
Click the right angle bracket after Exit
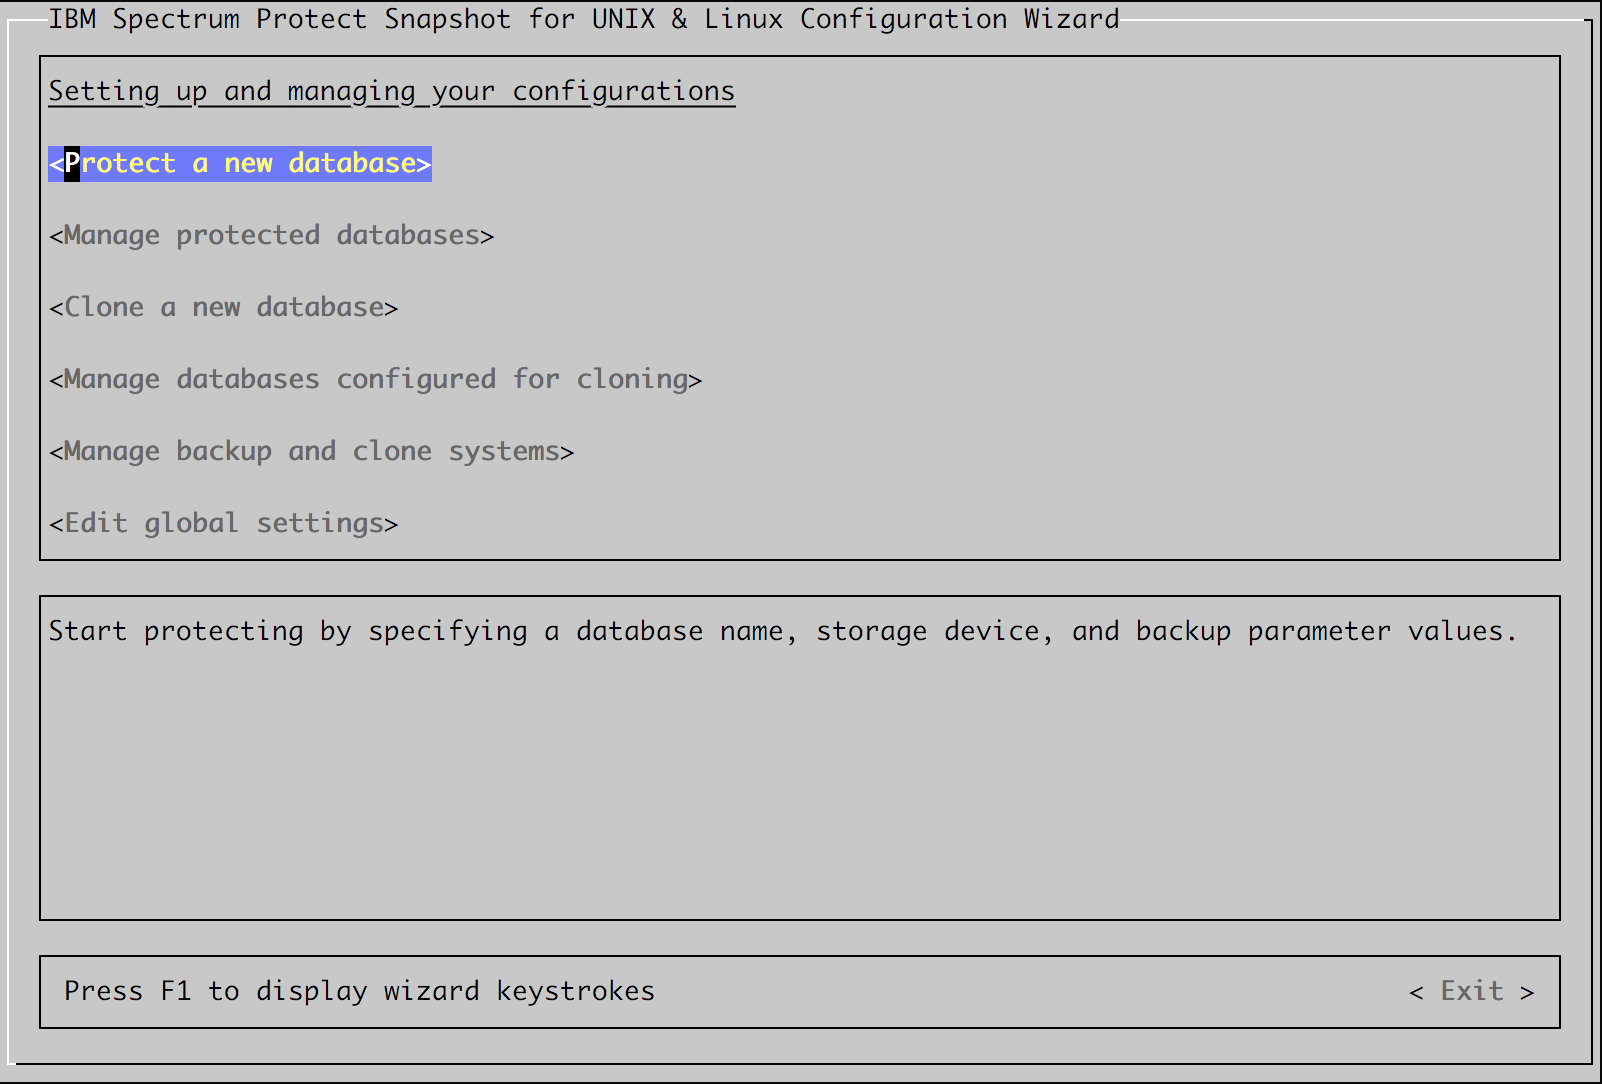coord(1527,992)
